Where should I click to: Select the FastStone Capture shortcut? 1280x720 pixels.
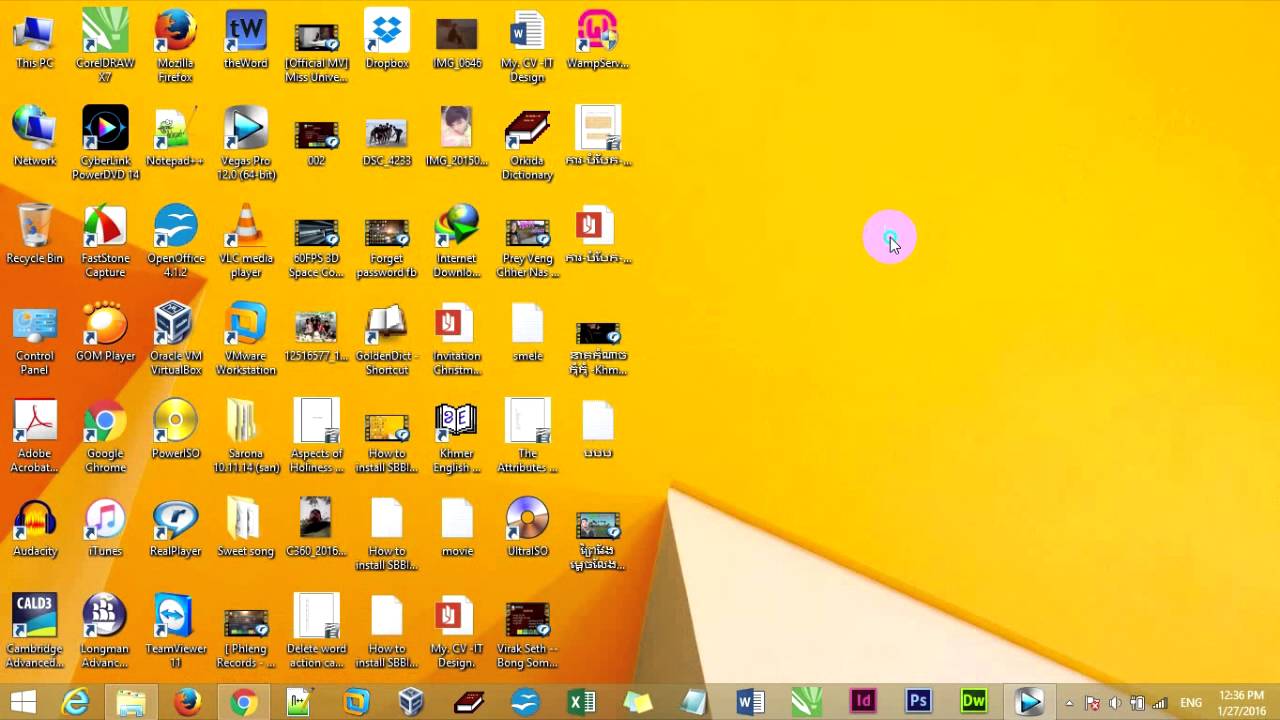coord(105,242)
